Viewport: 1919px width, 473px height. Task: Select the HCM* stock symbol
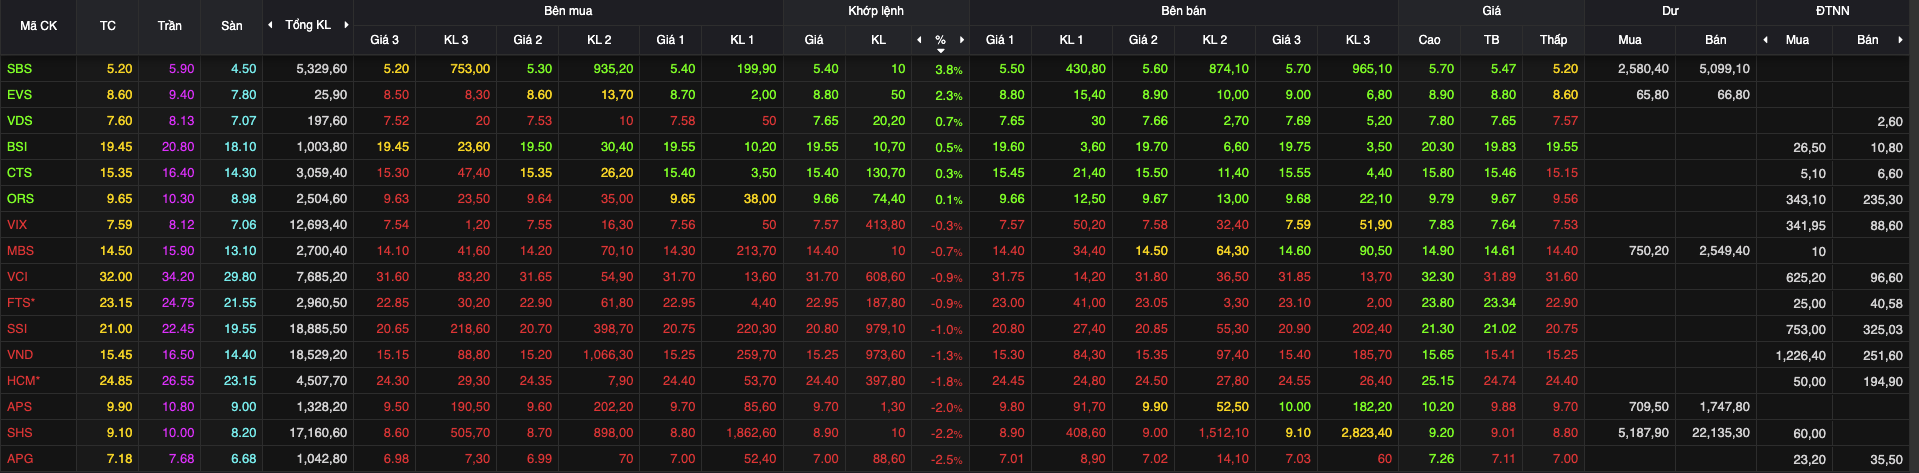23,381
